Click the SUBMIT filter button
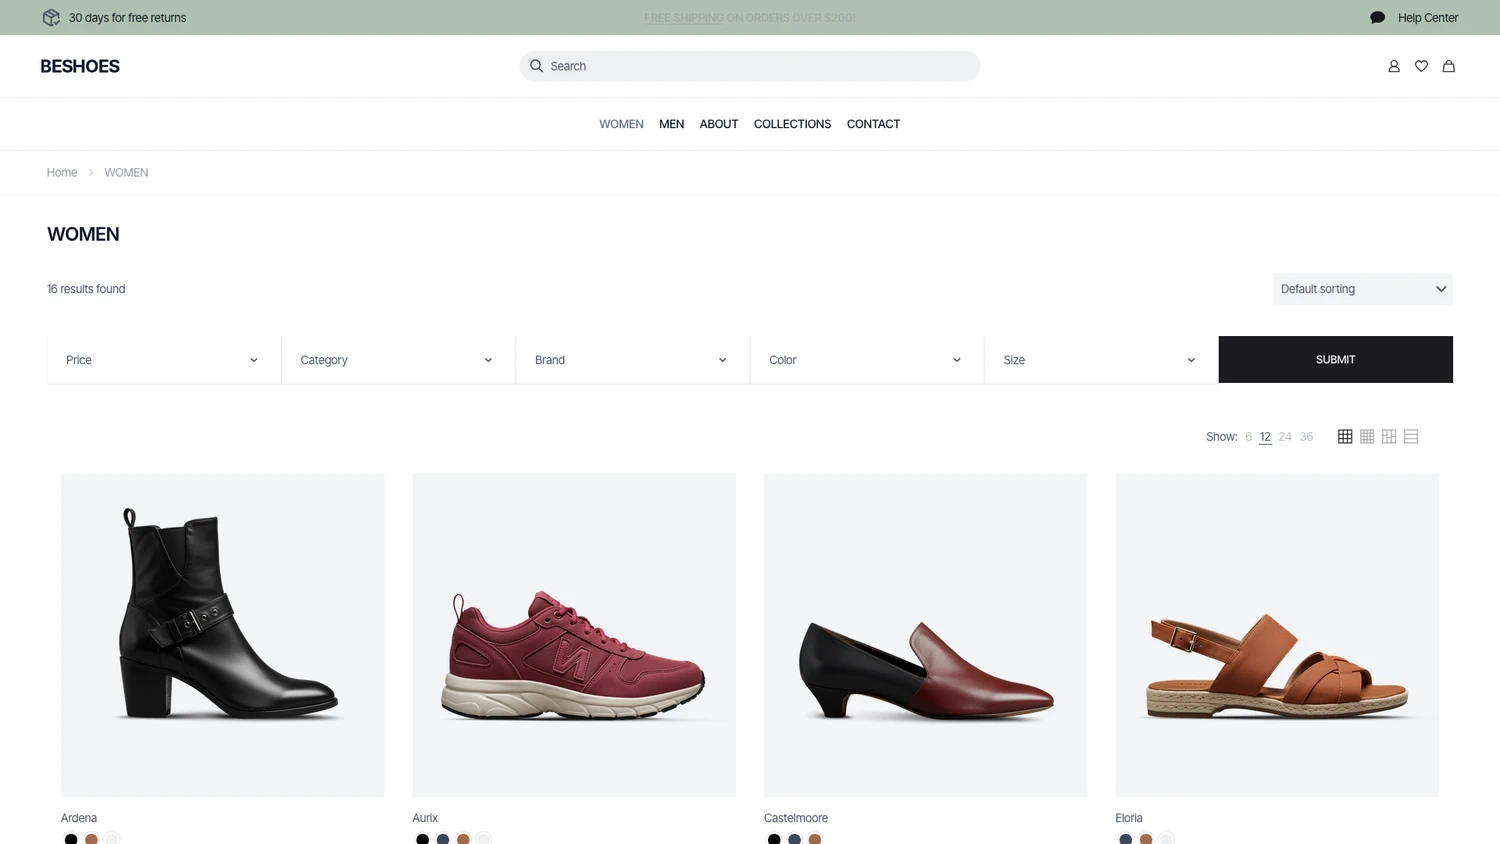The image size is (1500, 844). [1335, 359]
